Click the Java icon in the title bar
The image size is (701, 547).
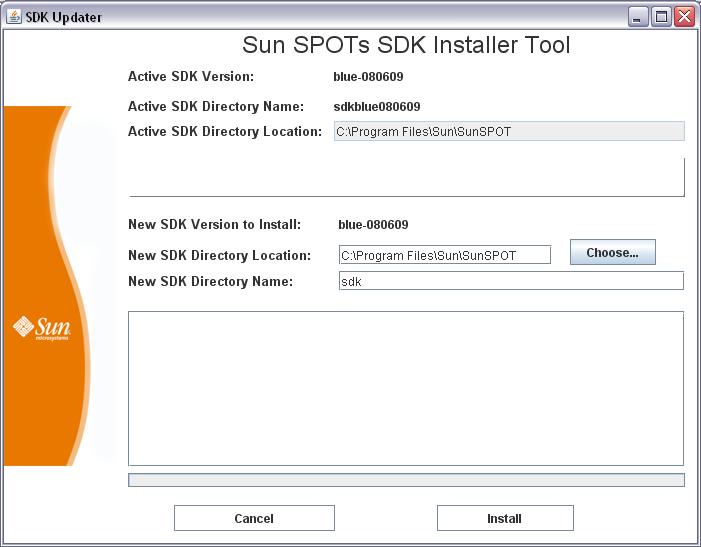click(x=13, y=17)
